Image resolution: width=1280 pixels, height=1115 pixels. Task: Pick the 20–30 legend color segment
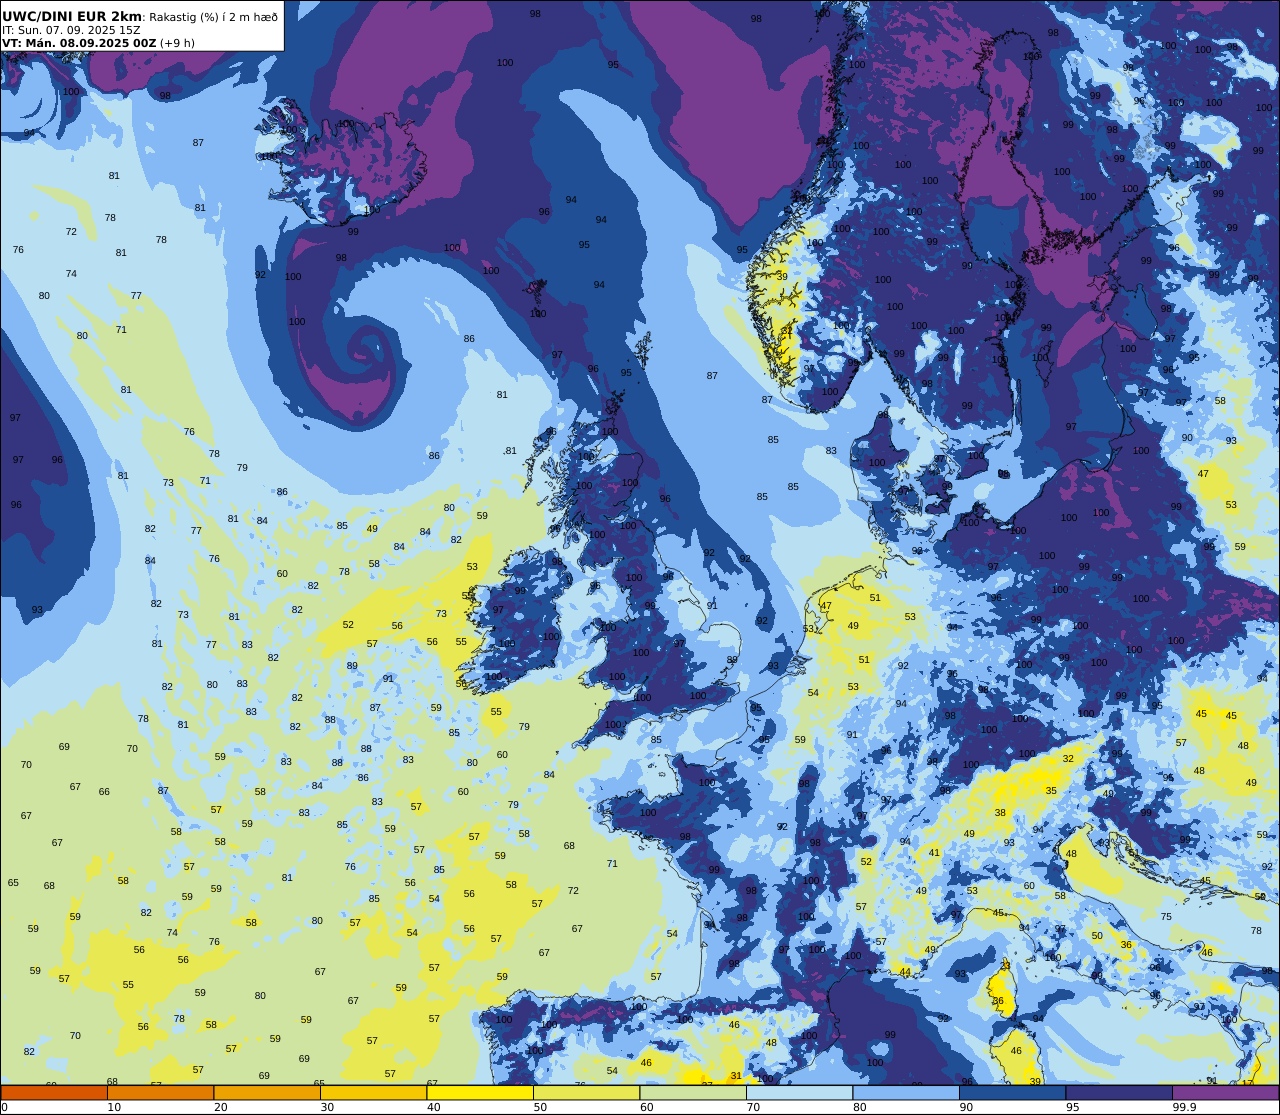[267, 1093]
